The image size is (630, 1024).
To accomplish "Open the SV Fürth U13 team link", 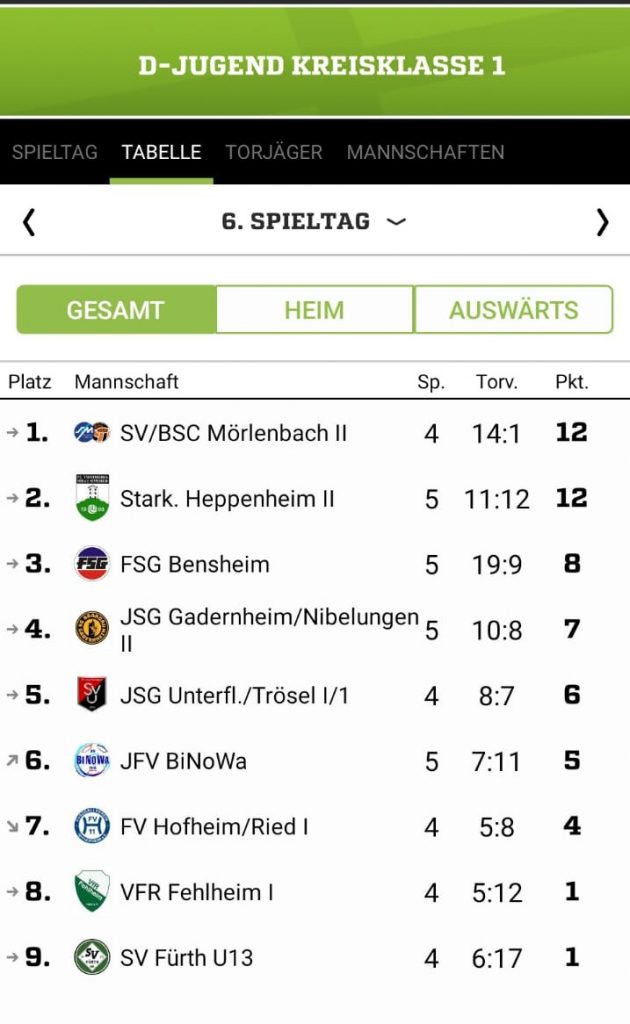I will pyautogui.click(x=187, y=957).
